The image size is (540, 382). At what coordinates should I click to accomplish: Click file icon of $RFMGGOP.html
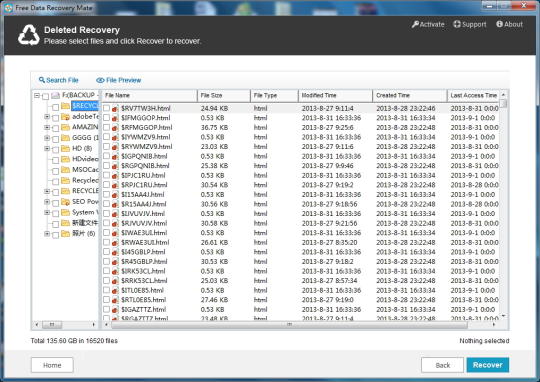115,128
